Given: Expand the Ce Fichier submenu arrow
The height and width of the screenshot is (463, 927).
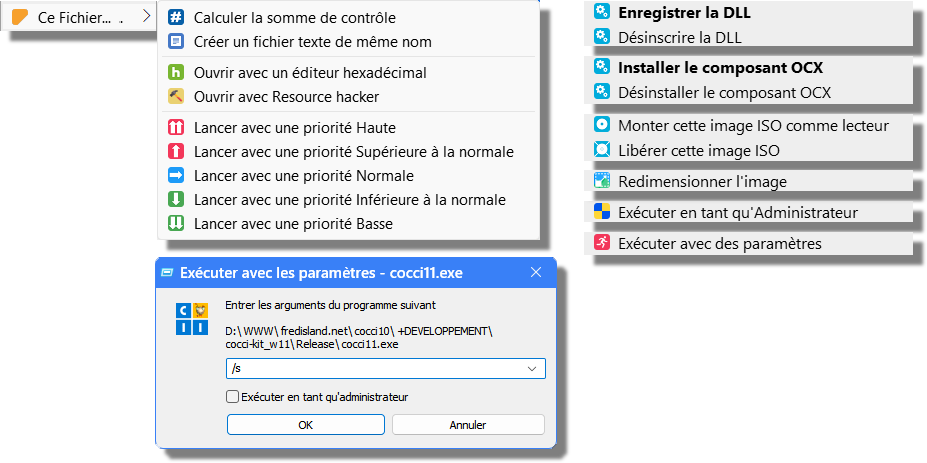Looking at the screenshot, I should [x=146, y=16].
